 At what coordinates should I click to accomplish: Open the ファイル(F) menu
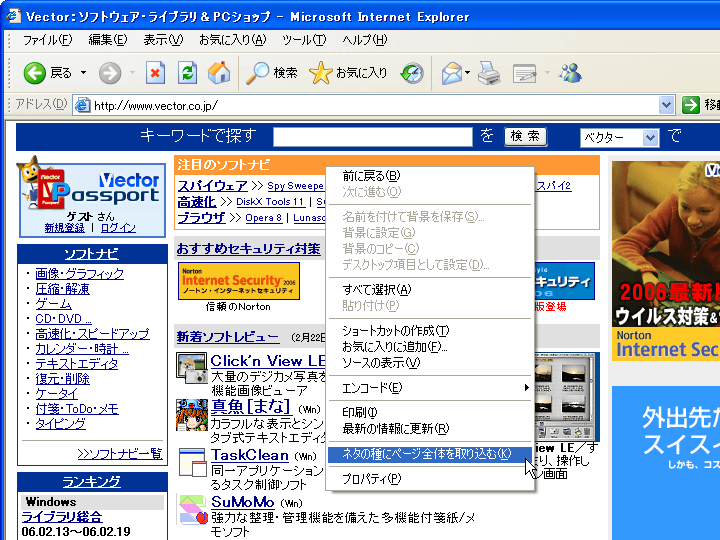pos(47,40)
